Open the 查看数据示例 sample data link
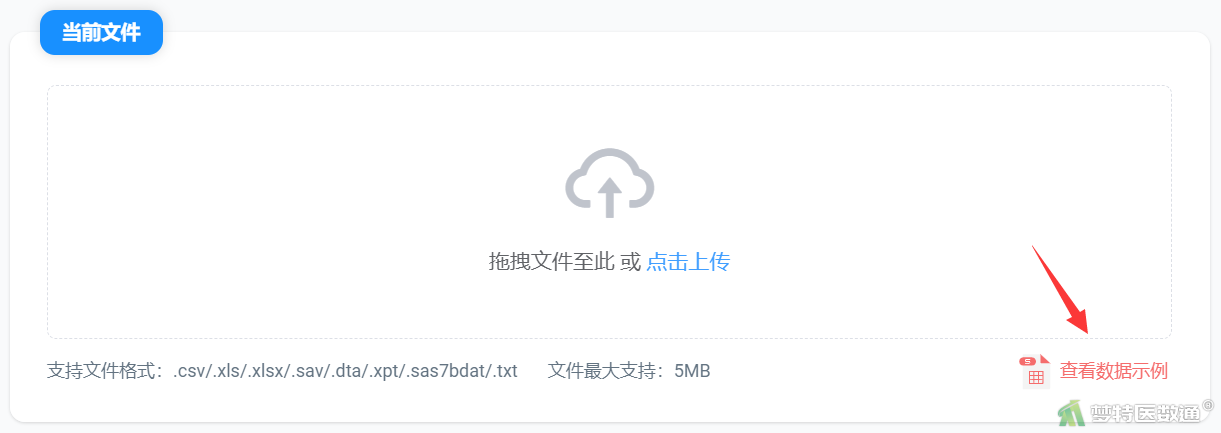The height and width of the screenshot is (433, 1221). coord(1114,371)
